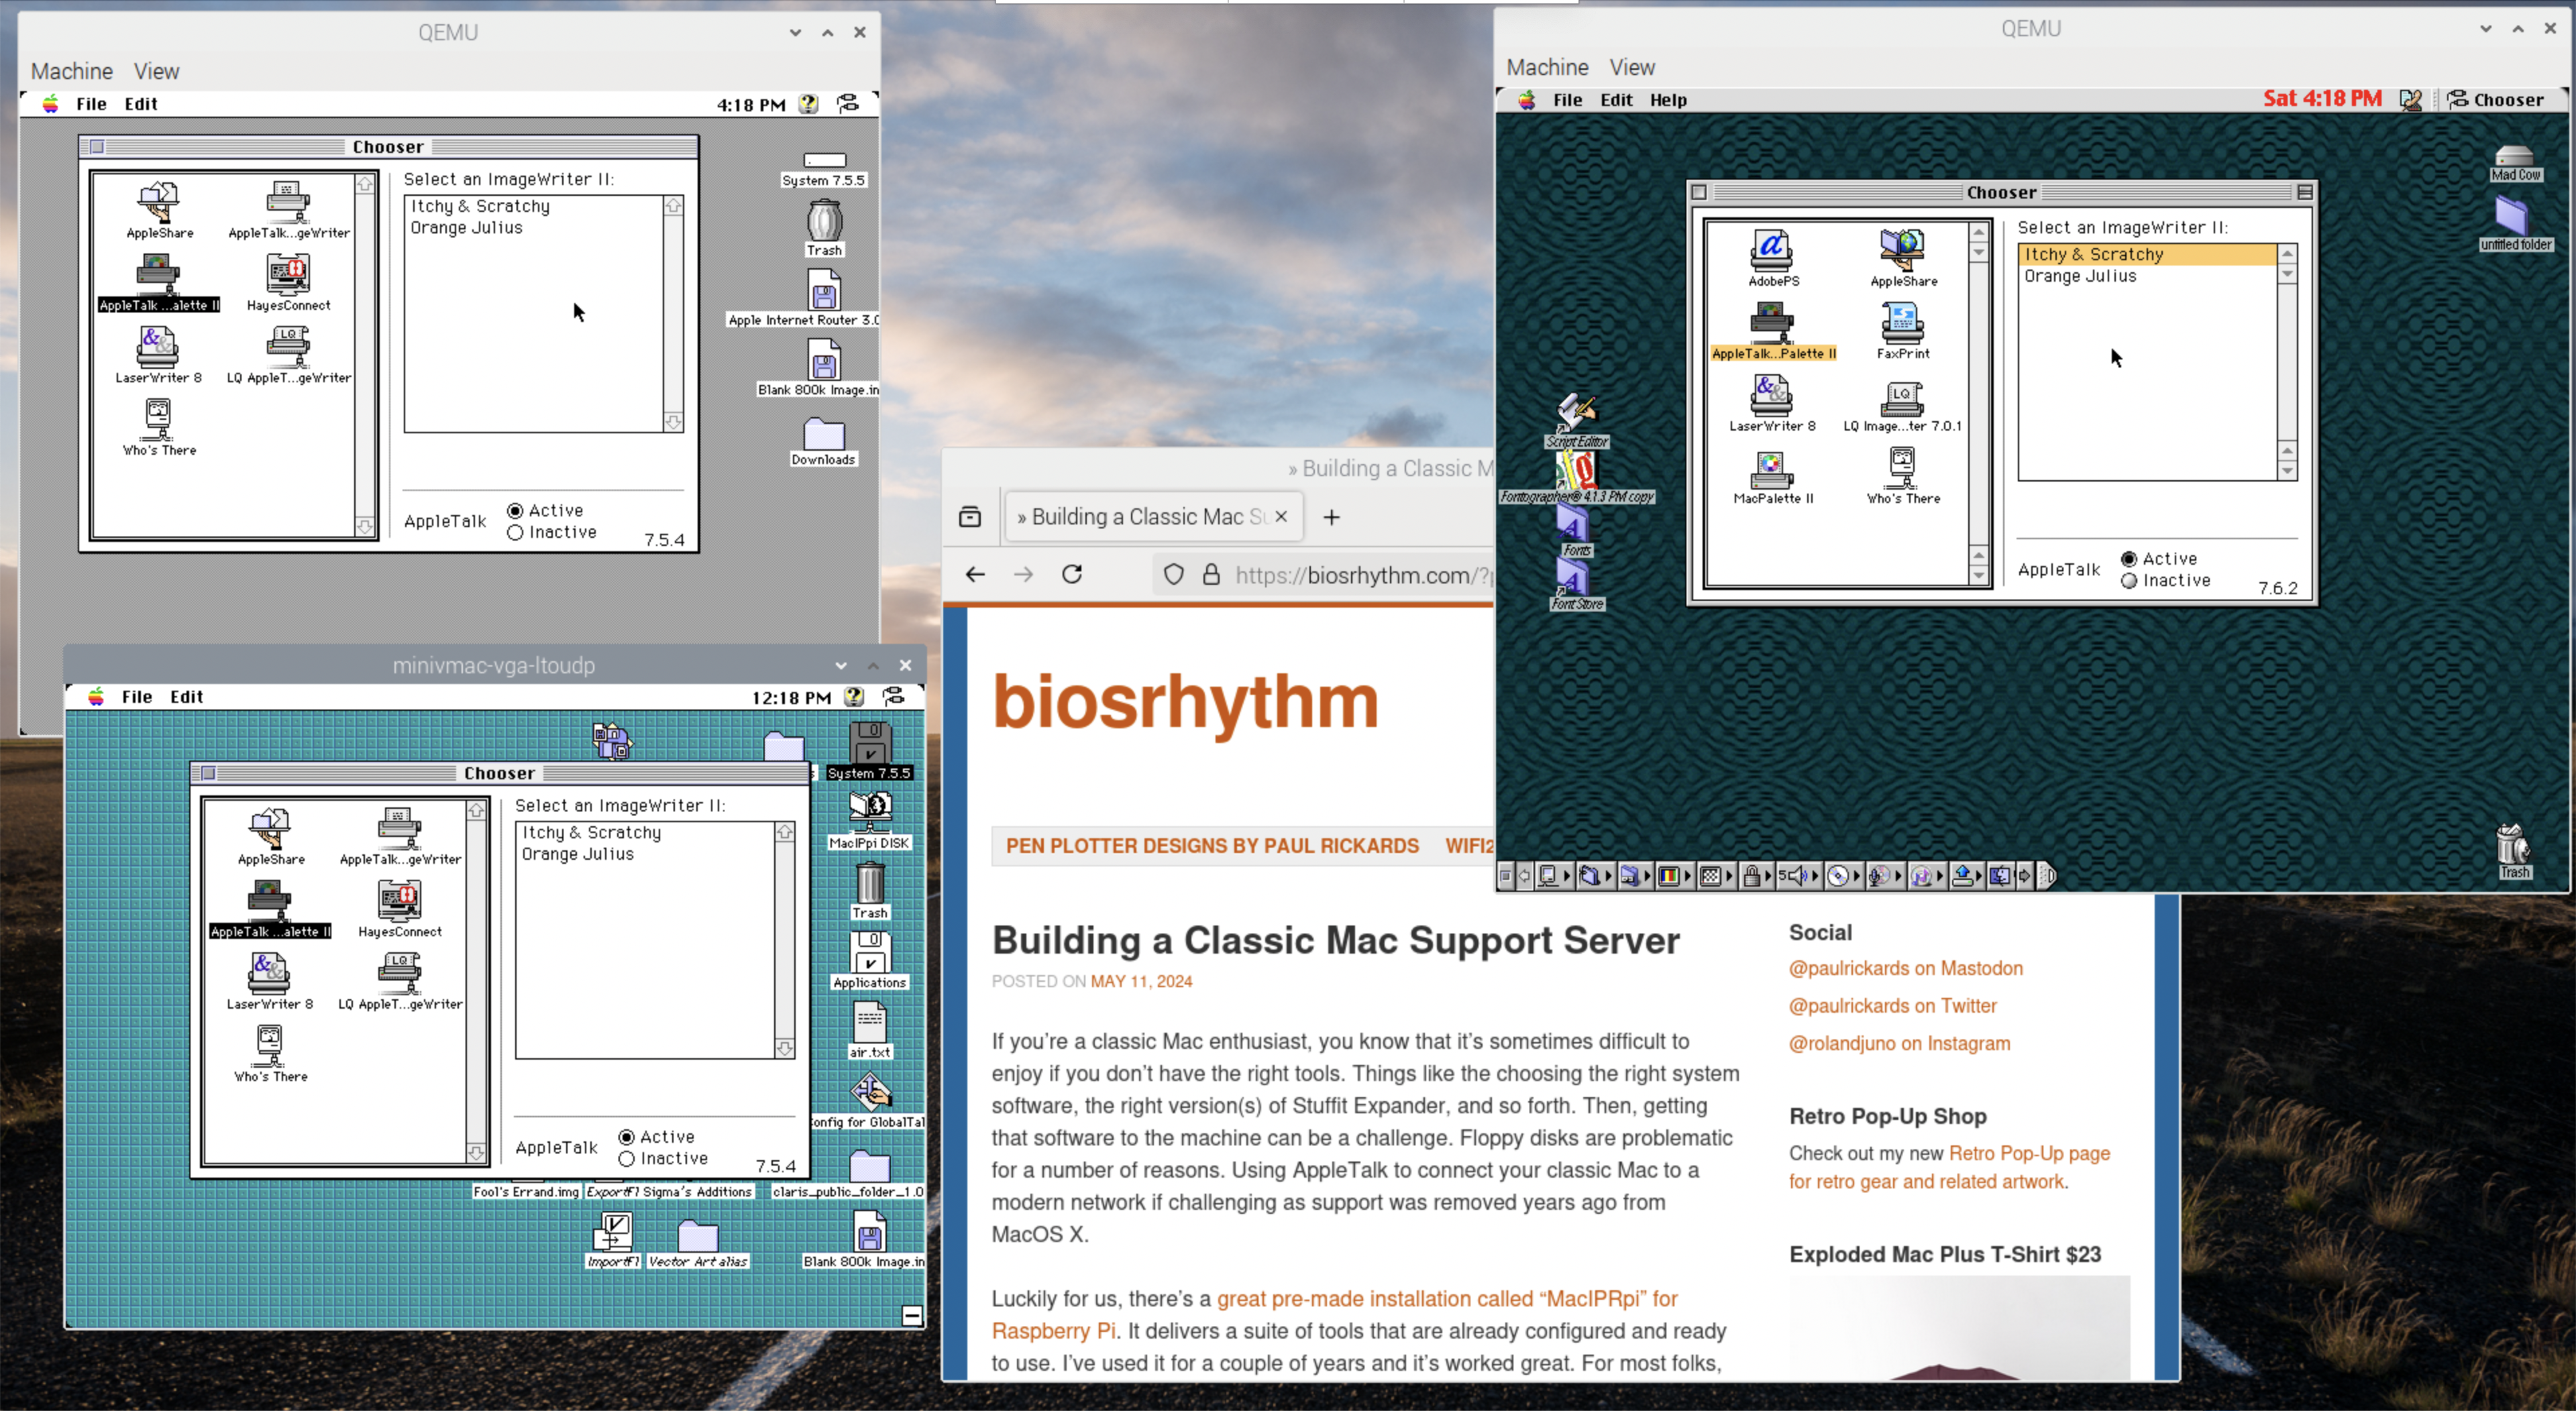Click Font Store icon on right QEMU desktop
2576x1411 pixels.
[1576, 584]
